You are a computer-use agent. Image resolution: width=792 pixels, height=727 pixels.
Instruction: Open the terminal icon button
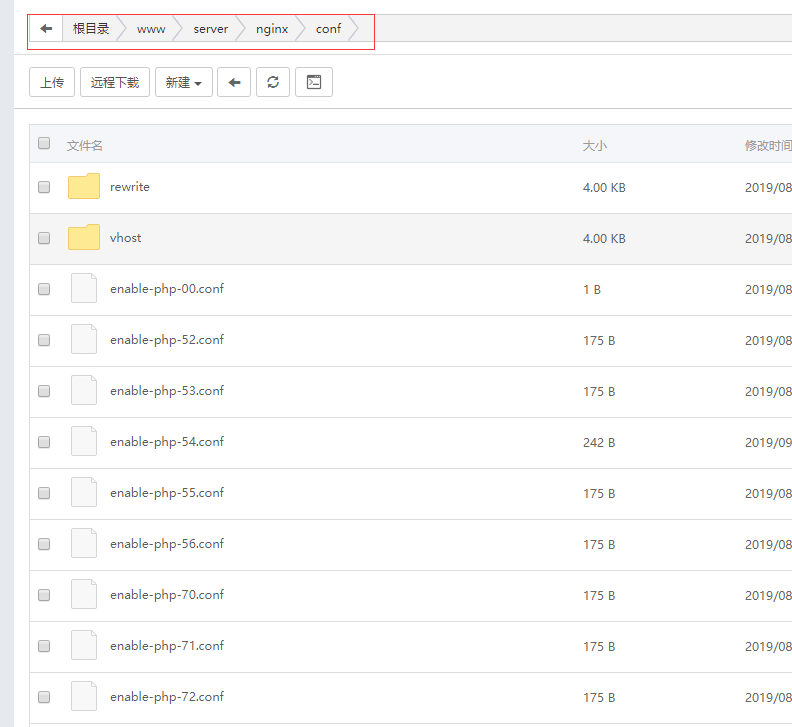click(314, 83)
